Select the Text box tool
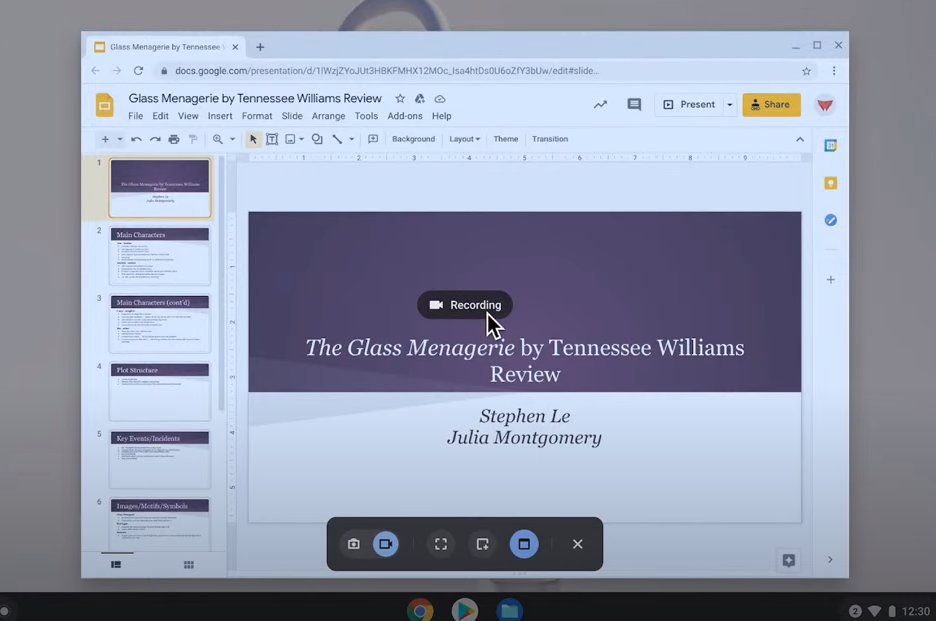This screenshot has width=936, height=621. pos(272,139)
